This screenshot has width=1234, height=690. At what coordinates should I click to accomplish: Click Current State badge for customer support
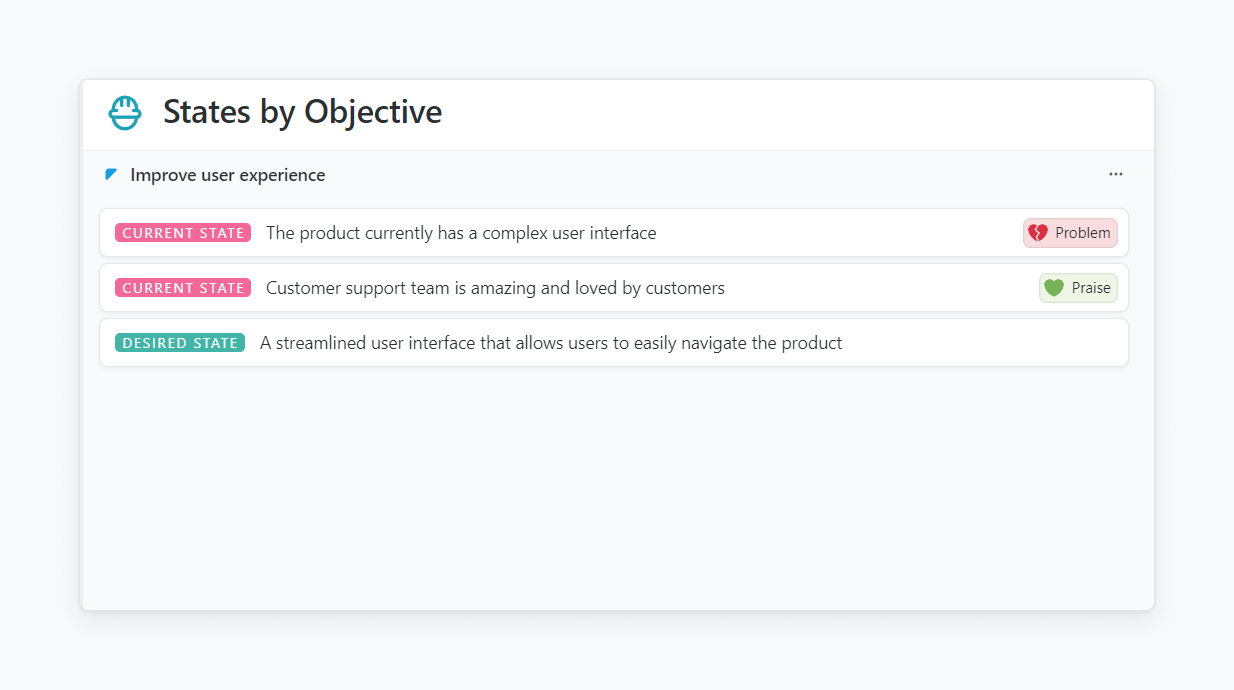183,288
